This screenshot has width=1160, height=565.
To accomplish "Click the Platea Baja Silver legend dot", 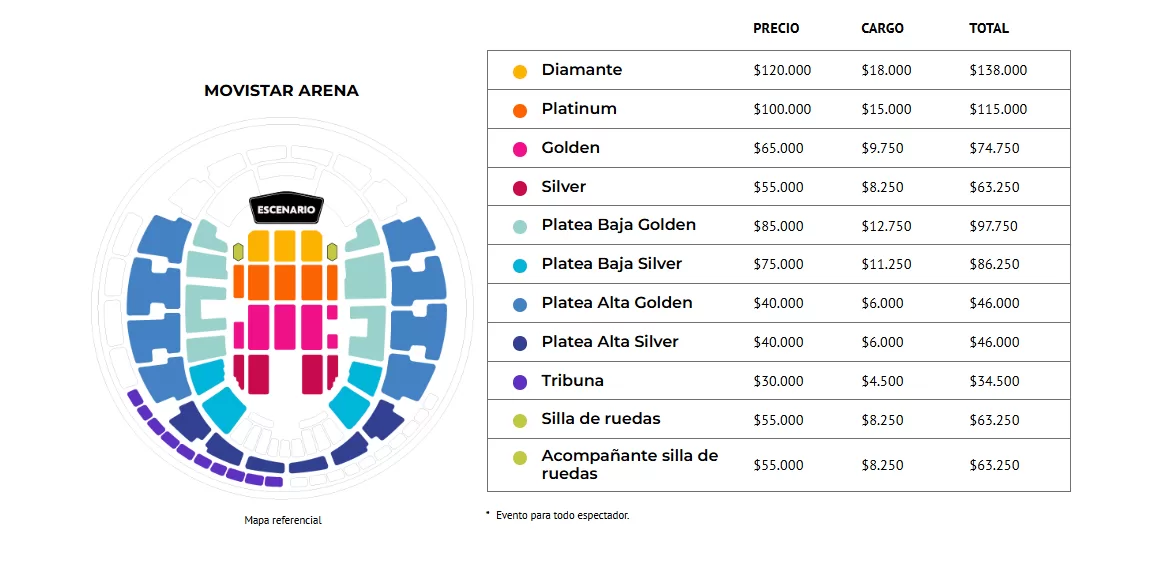I will coord(520,266).
